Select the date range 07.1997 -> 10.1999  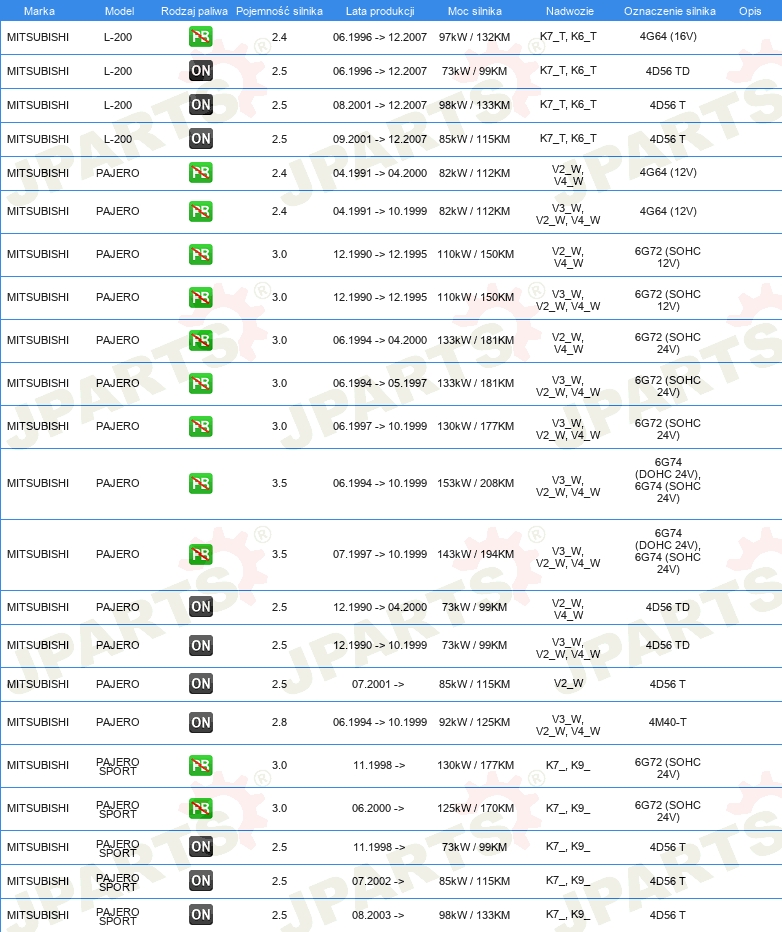380,554
